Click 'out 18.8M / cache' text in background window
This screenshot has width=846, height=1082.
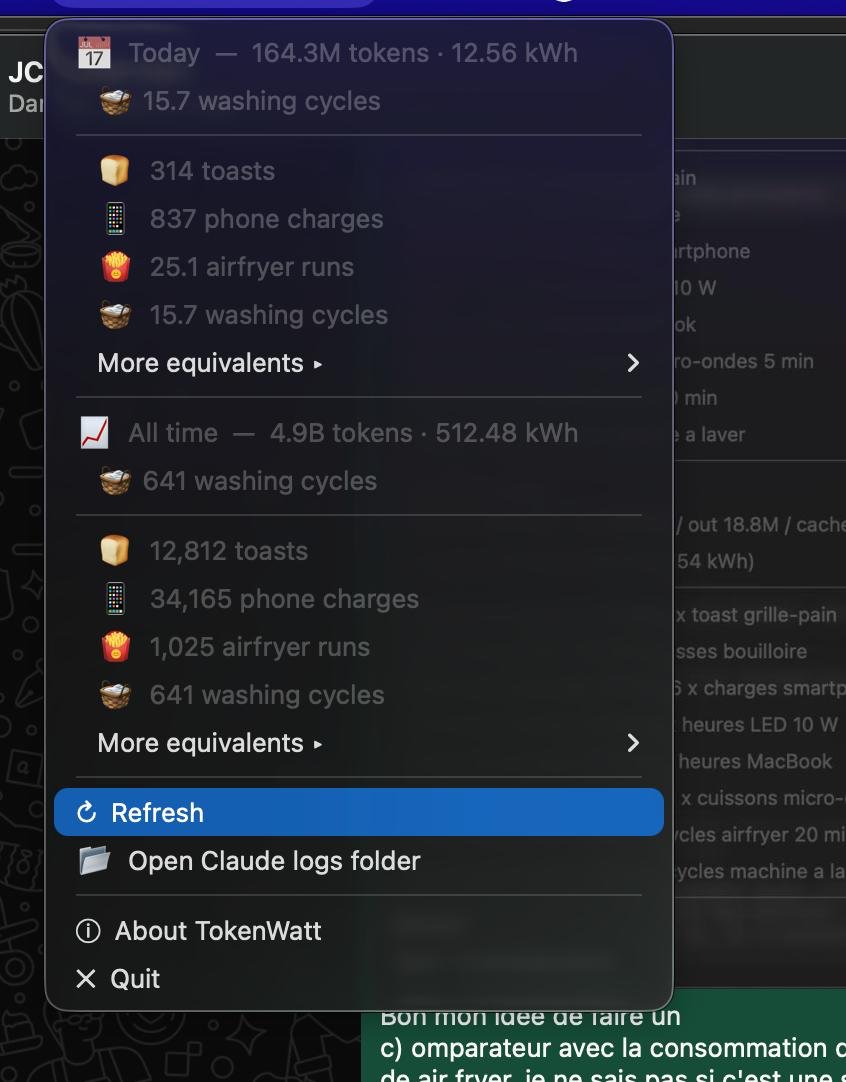click(767, 525)
